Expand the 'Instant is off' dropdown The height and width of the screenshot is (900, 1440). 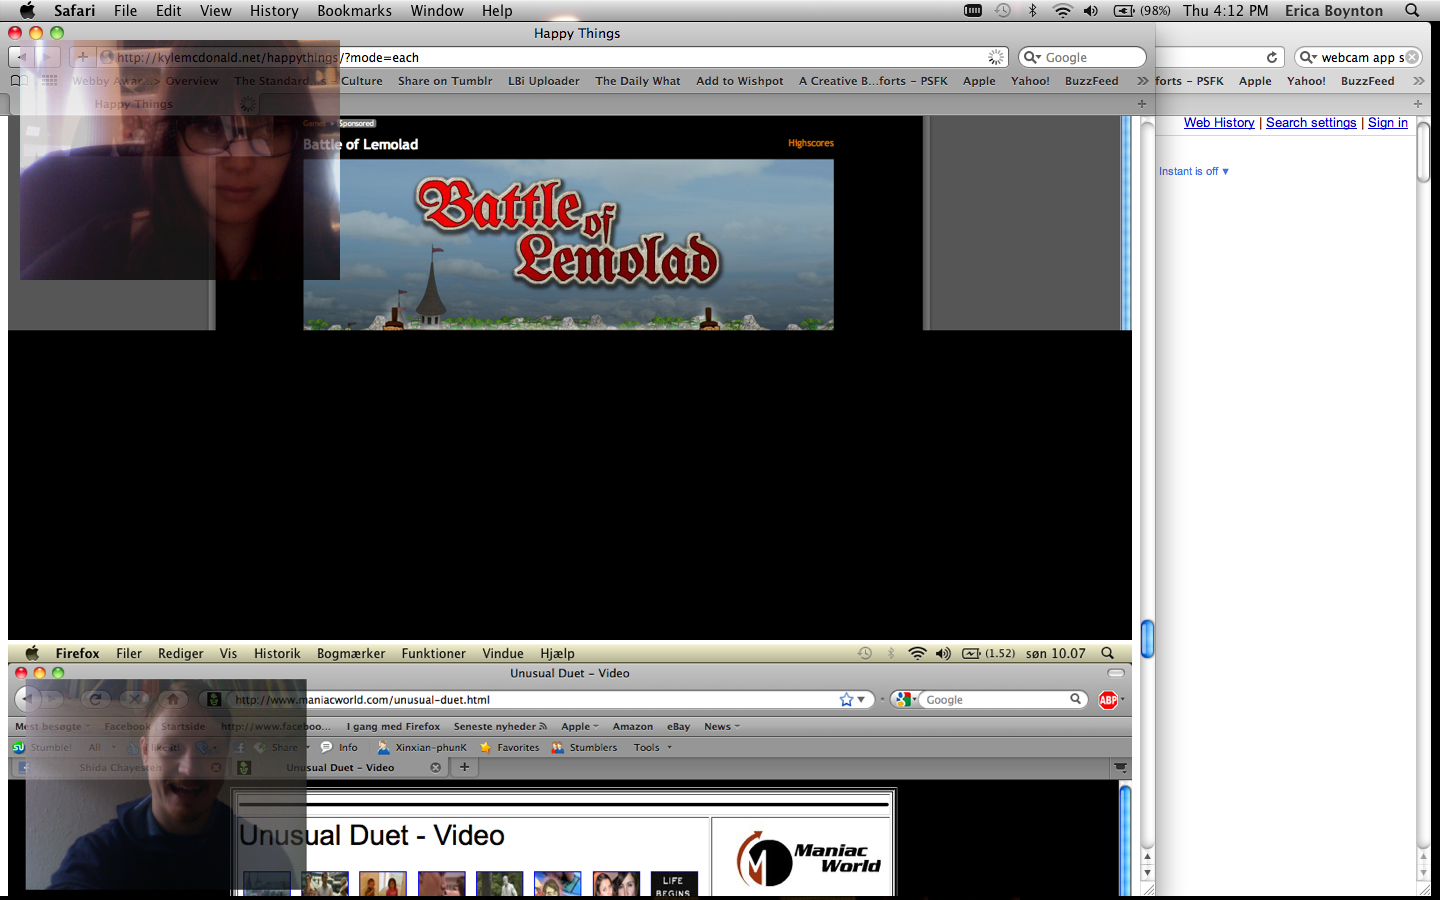(x=1194, y=172)
